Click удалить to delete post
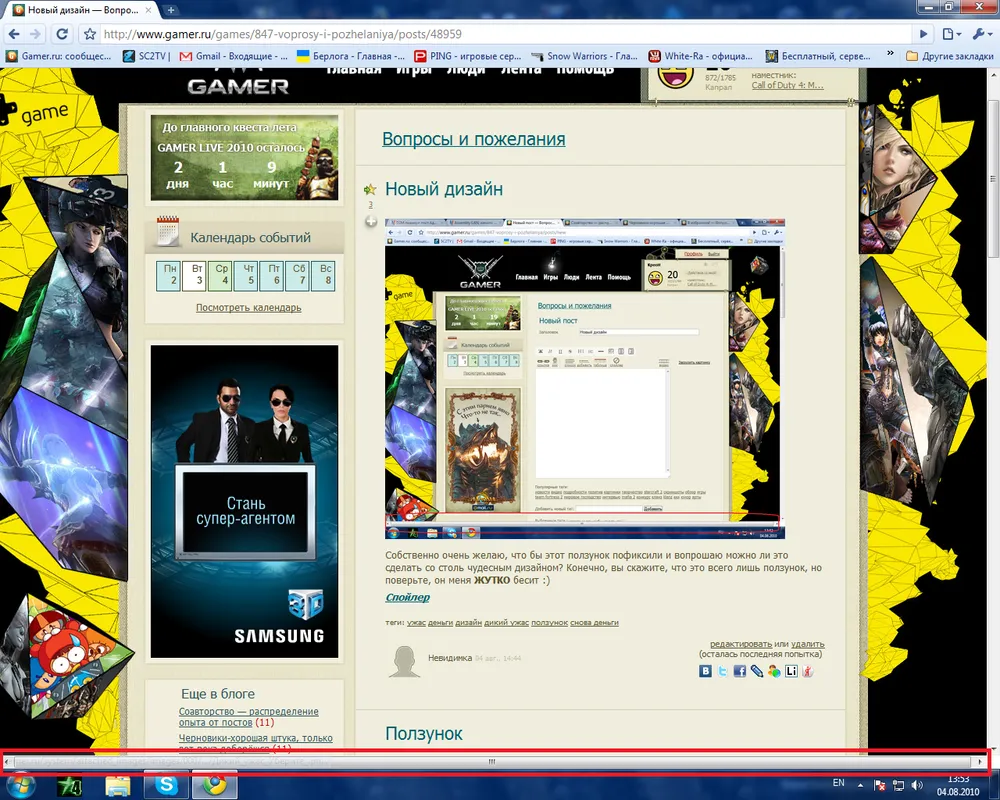Screen dimensions: 1000x800 tap(808, 644)
